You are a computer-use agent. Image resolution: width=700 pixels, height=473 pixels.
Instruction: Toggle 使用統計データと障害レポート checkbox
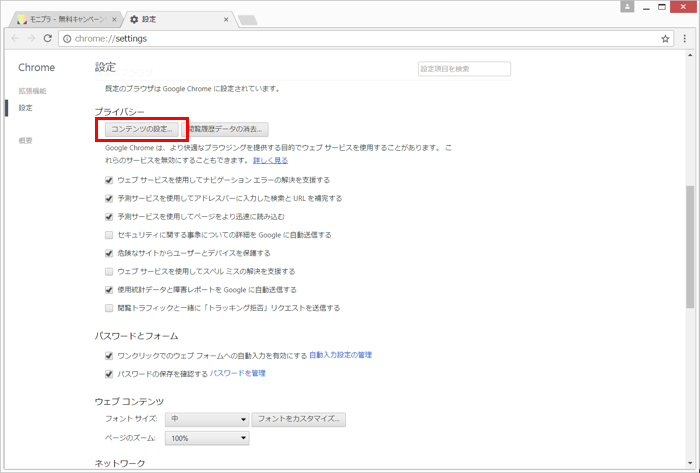pos(109,290)
